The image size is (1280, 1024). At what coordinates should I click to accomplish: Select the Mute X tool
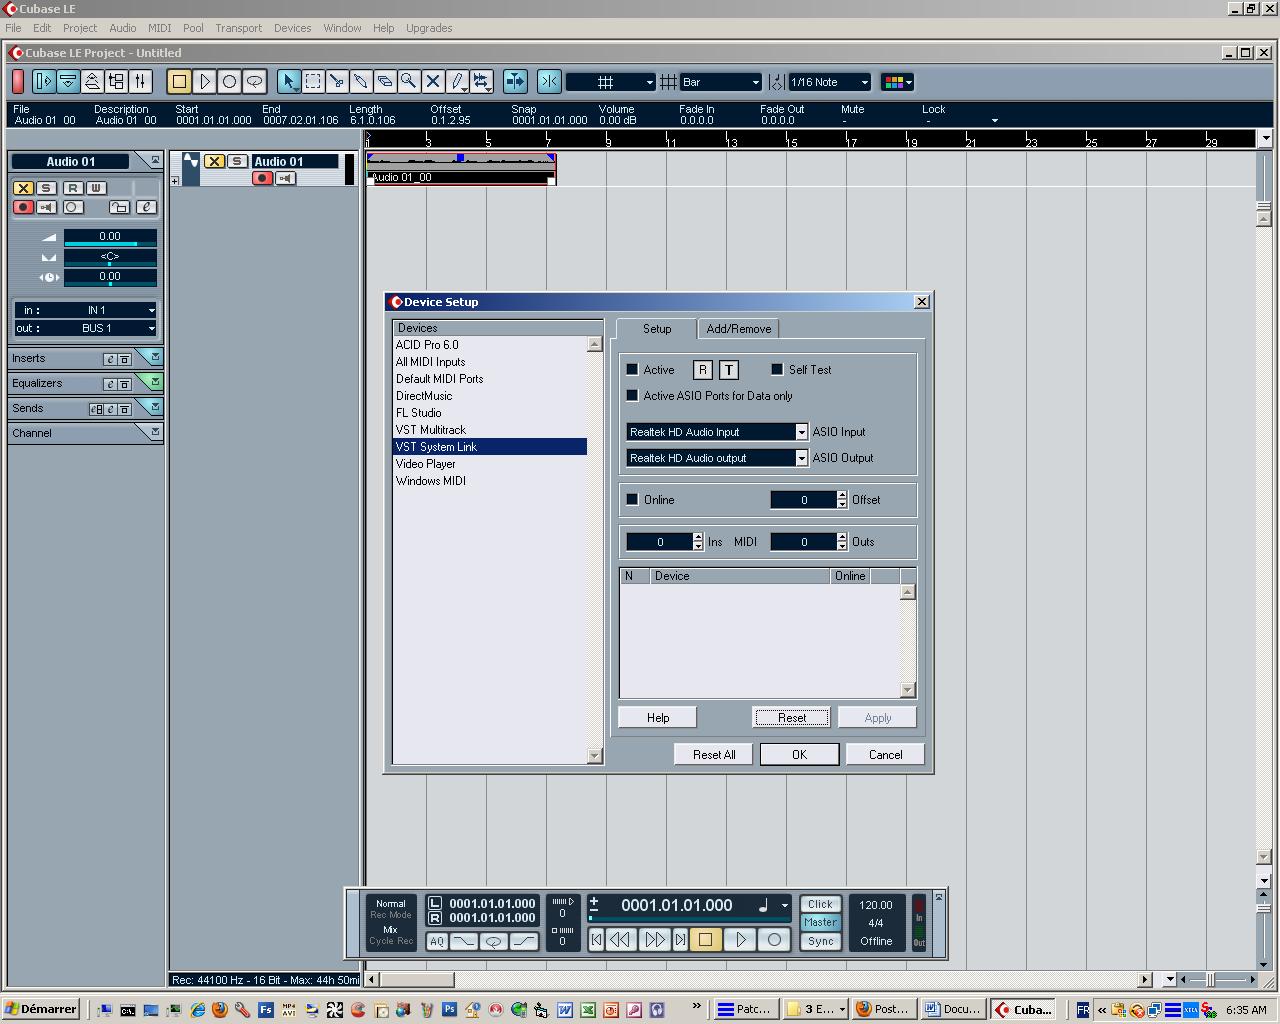pos(433,82)
